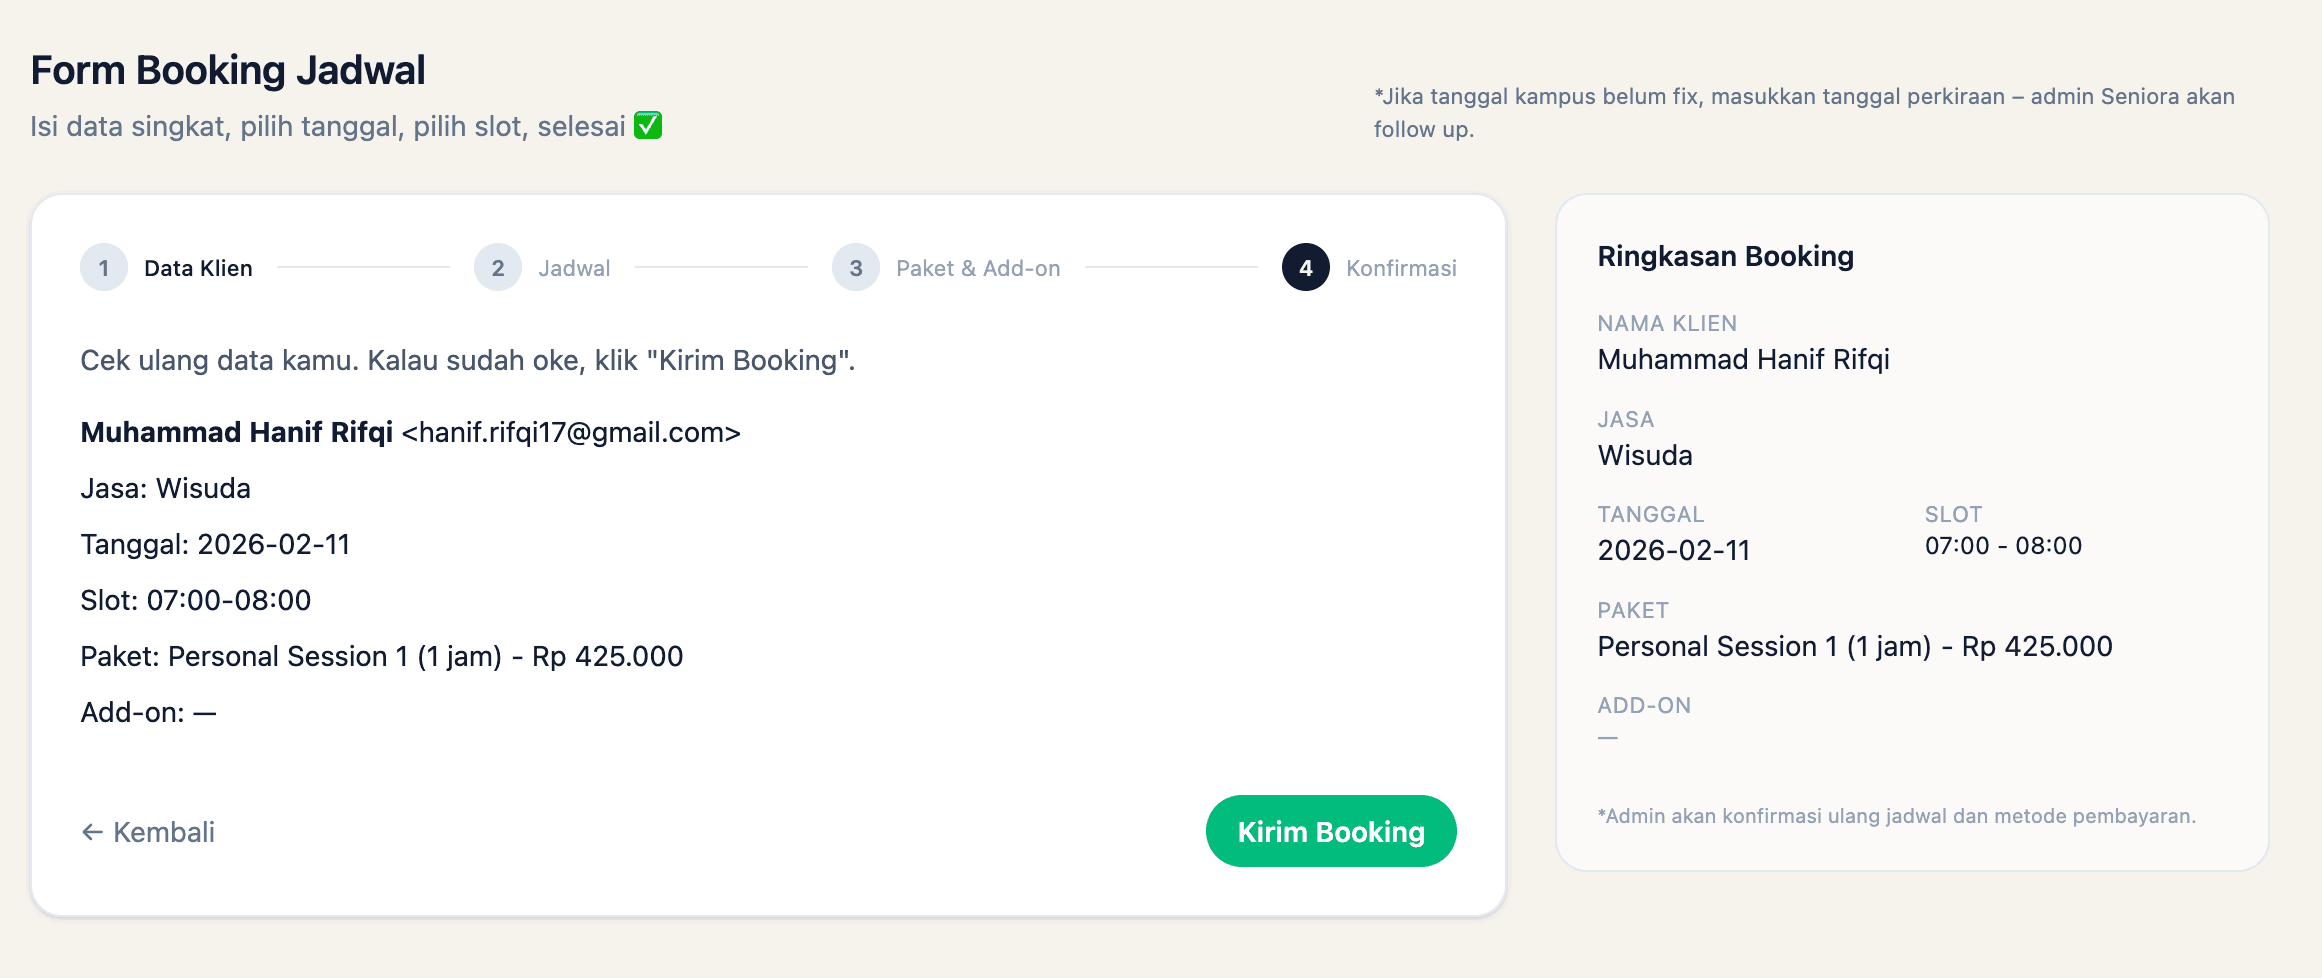Select the Data Klien step label
This screenshot has width=2322, height=978.
click(x=198, y=268)
